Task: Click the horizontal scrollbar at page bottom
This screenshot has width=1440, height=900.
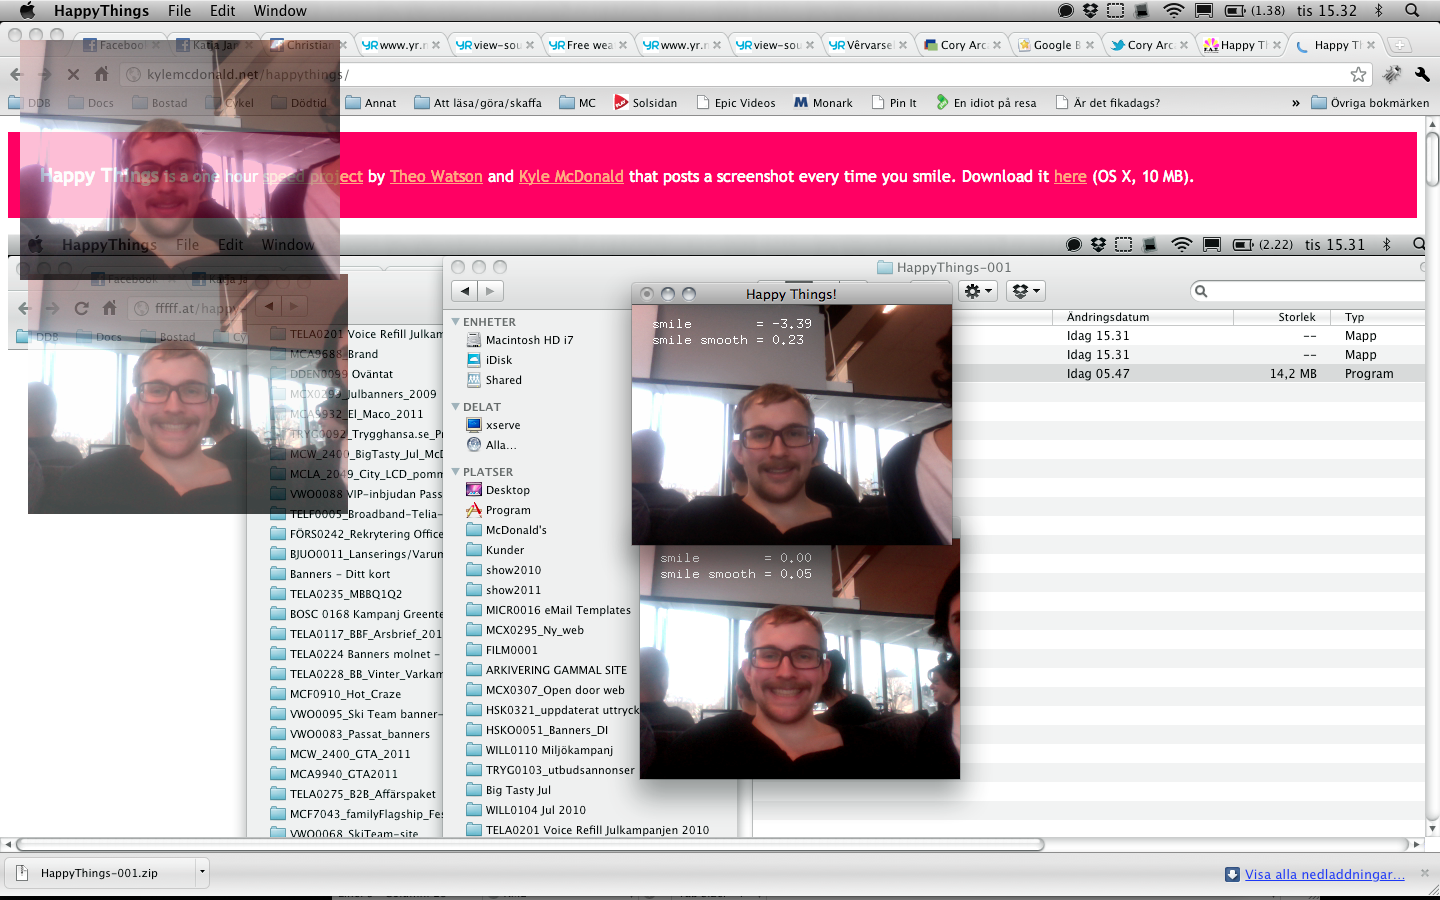Action: coord(530,844)
